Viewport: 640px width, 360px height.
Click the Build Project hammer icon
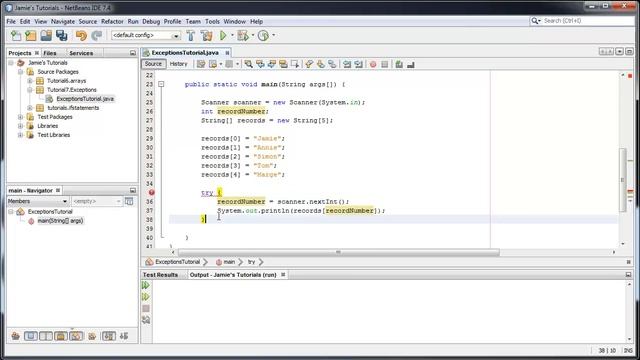click(x=191, y=36)
